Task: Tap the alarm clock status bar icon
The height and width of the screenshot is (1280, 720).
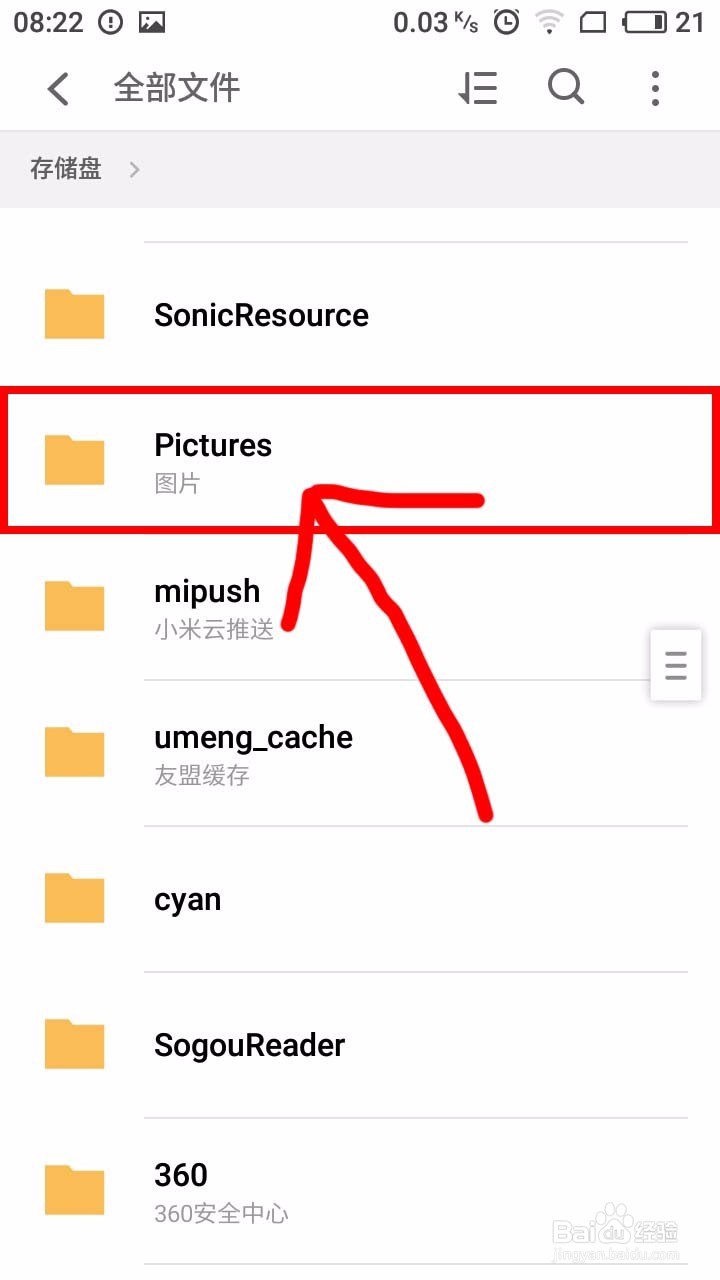Action: [x=507, y=22]
